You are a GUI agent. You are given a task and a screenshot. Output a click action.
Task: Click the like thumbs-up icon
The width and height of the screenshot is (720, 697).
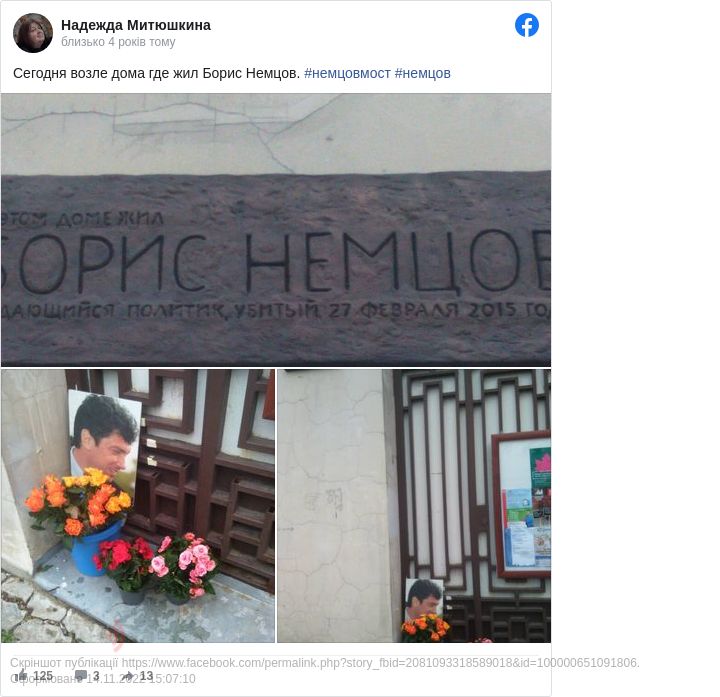click(22, 675)
